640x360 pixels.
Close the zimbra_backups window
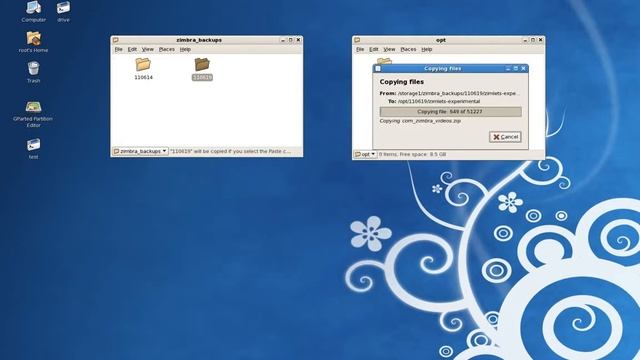(x=298, y=40)
